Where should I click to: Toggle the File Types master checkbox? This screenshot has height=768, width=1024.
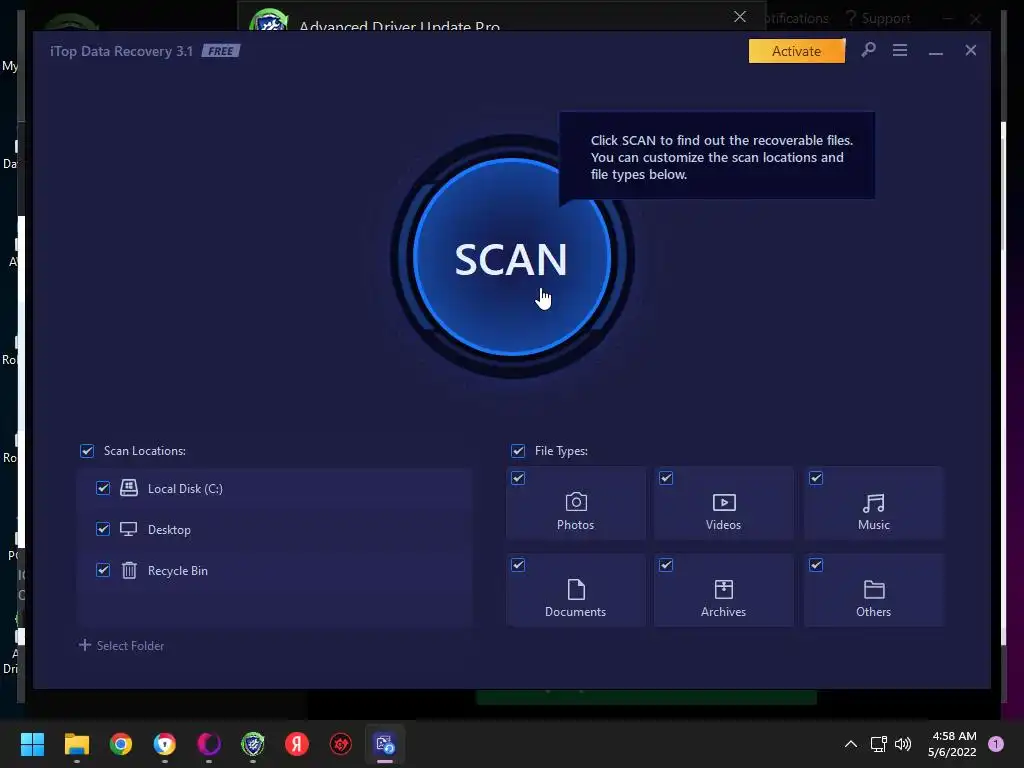click(x=518, y=451)
